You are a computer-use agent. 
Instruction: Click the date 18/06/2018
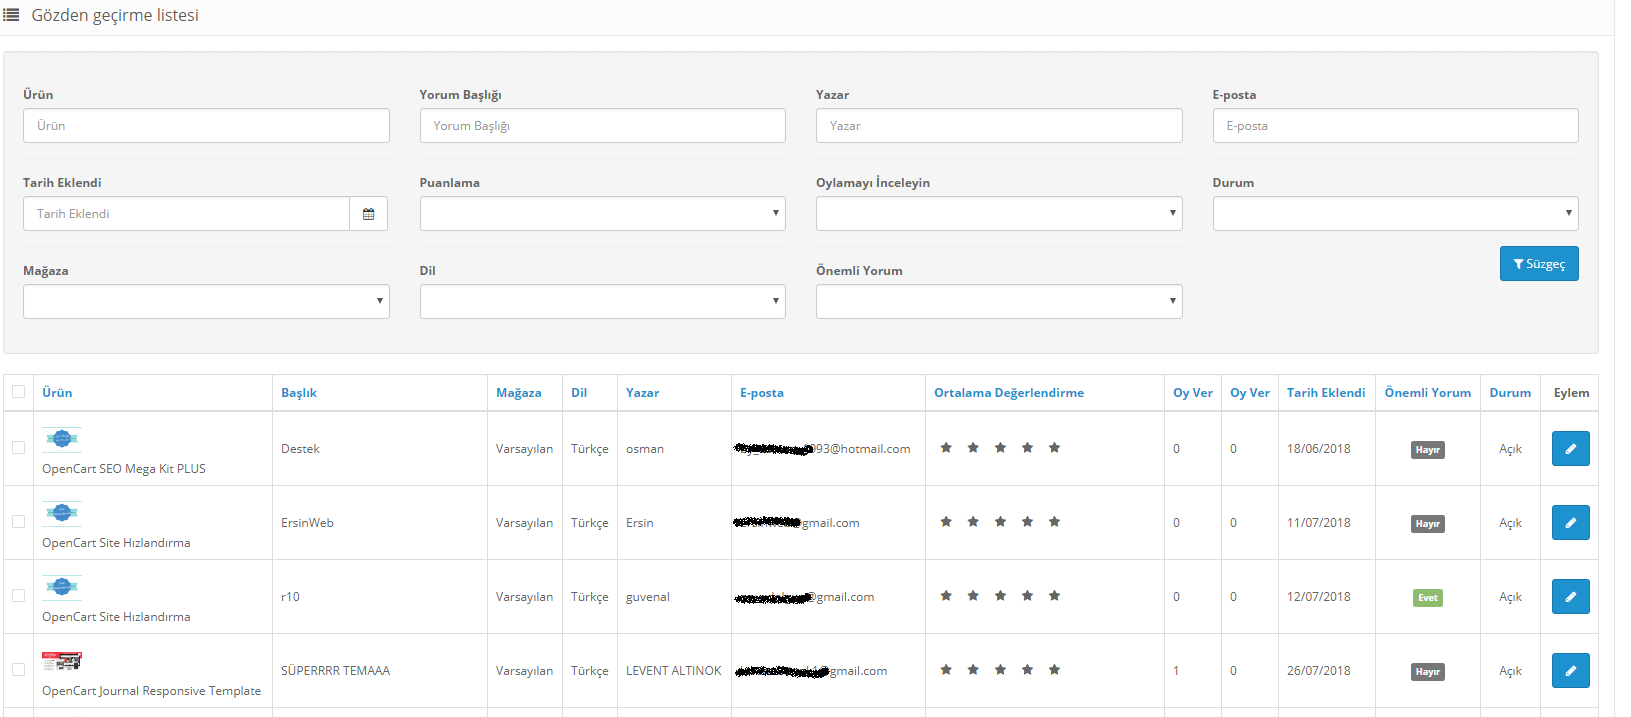(1318, 449)
